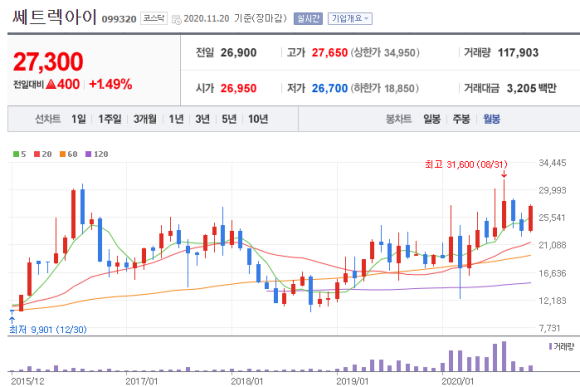Click the 전일 value 26,900
This screenshot has width=580, height=387.
click(239, 53)
